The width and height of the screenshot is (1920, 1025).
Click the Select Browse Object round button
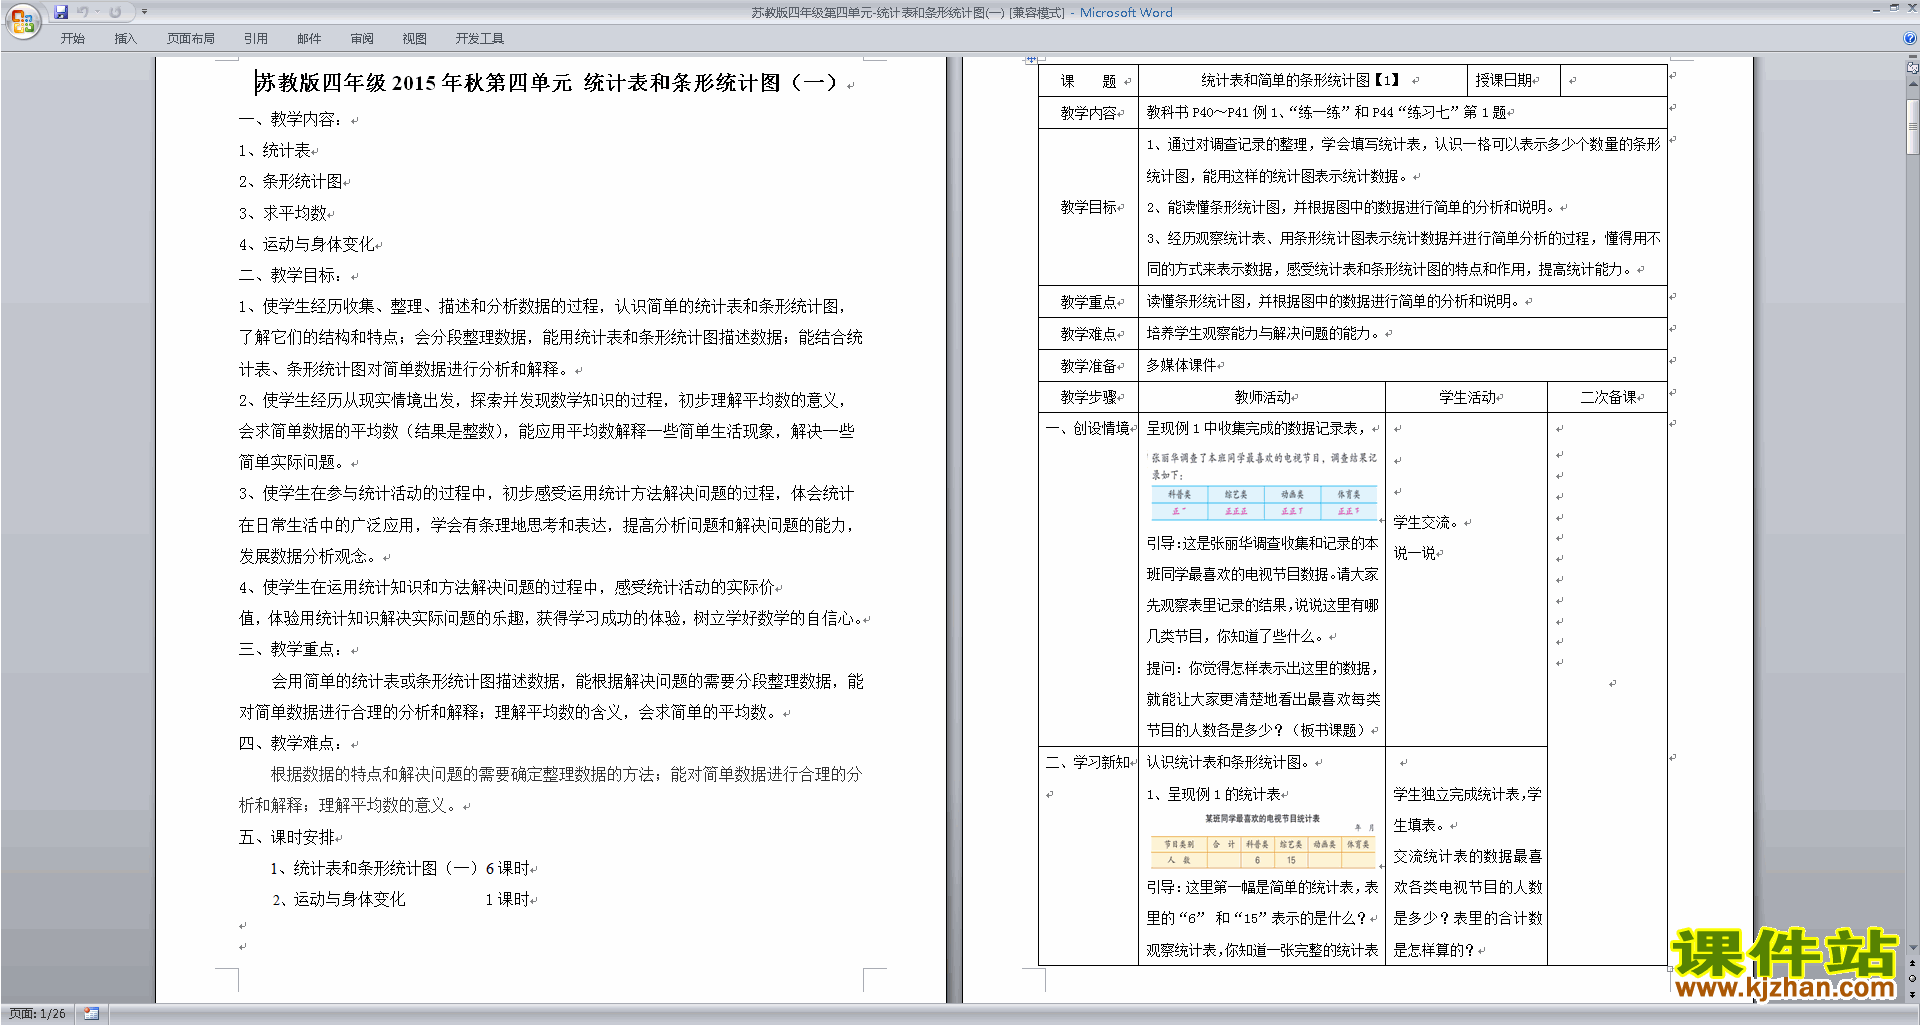point(1913,979)
